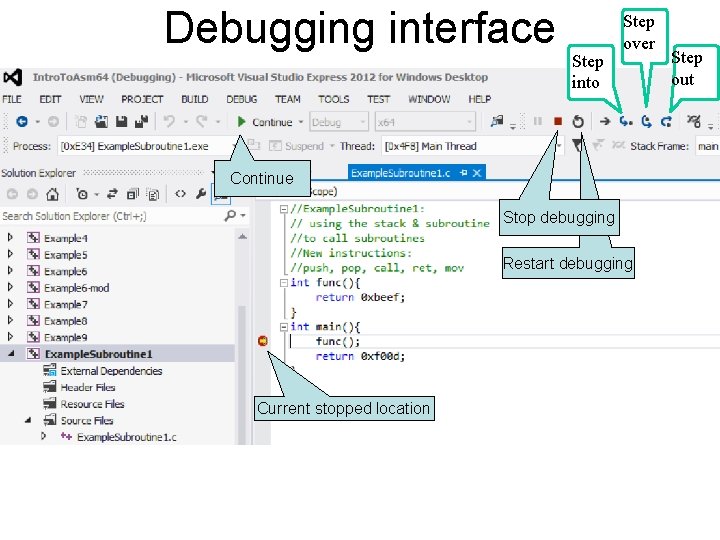The width and height of the screenshot is (720, 540).
Task: Click the Navigate Backward arrow icon
Action: pos(22,122)
